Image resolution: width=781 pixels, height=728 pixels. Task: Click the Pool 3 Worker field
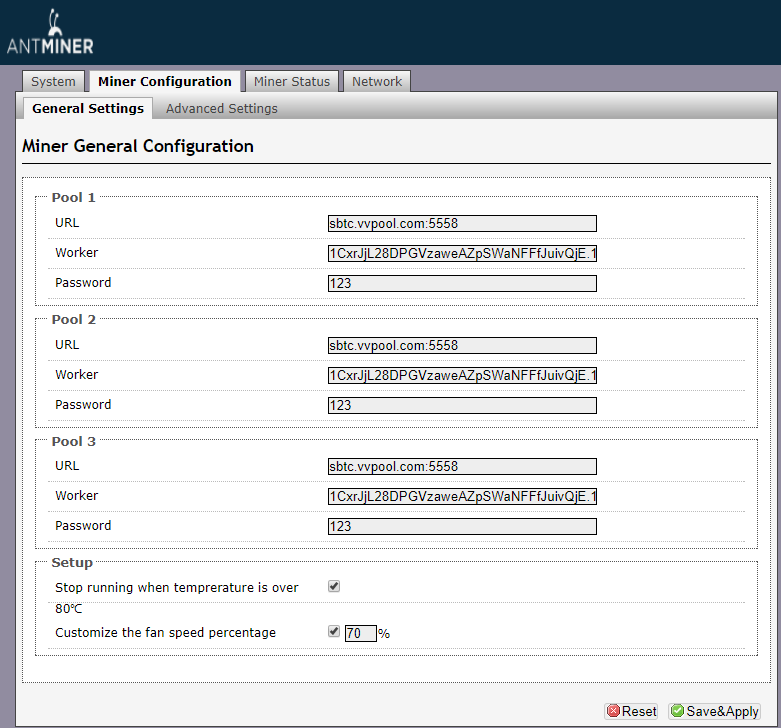pos(462,497)
